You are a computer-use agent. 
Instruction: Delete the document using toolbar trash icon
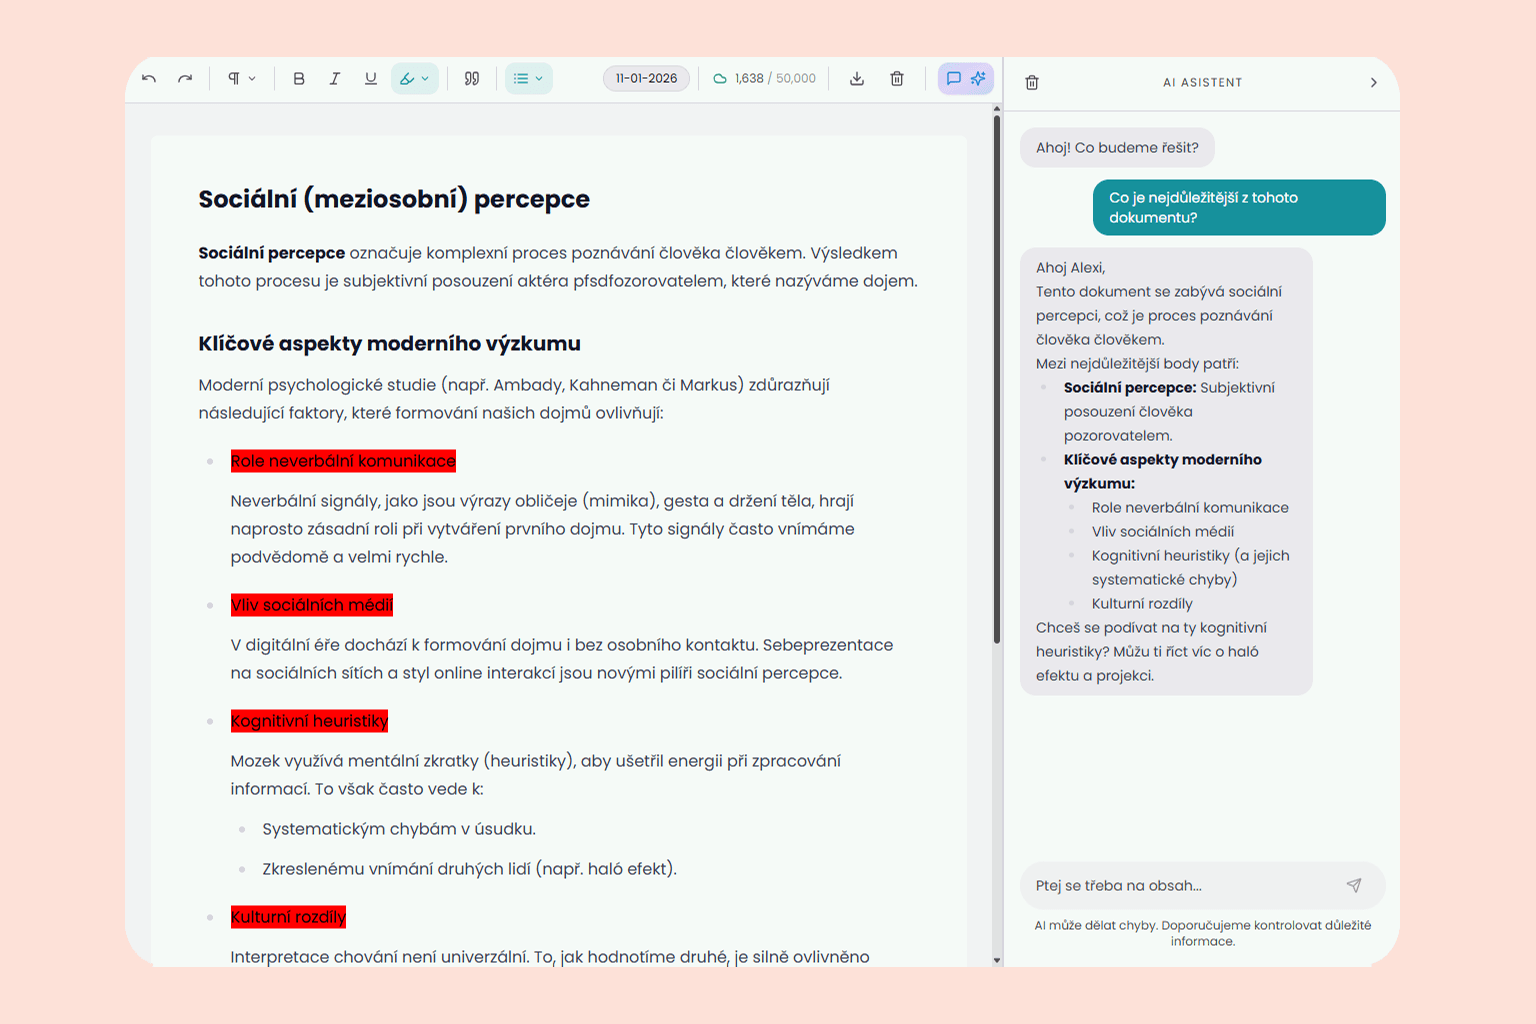(897, 79)
